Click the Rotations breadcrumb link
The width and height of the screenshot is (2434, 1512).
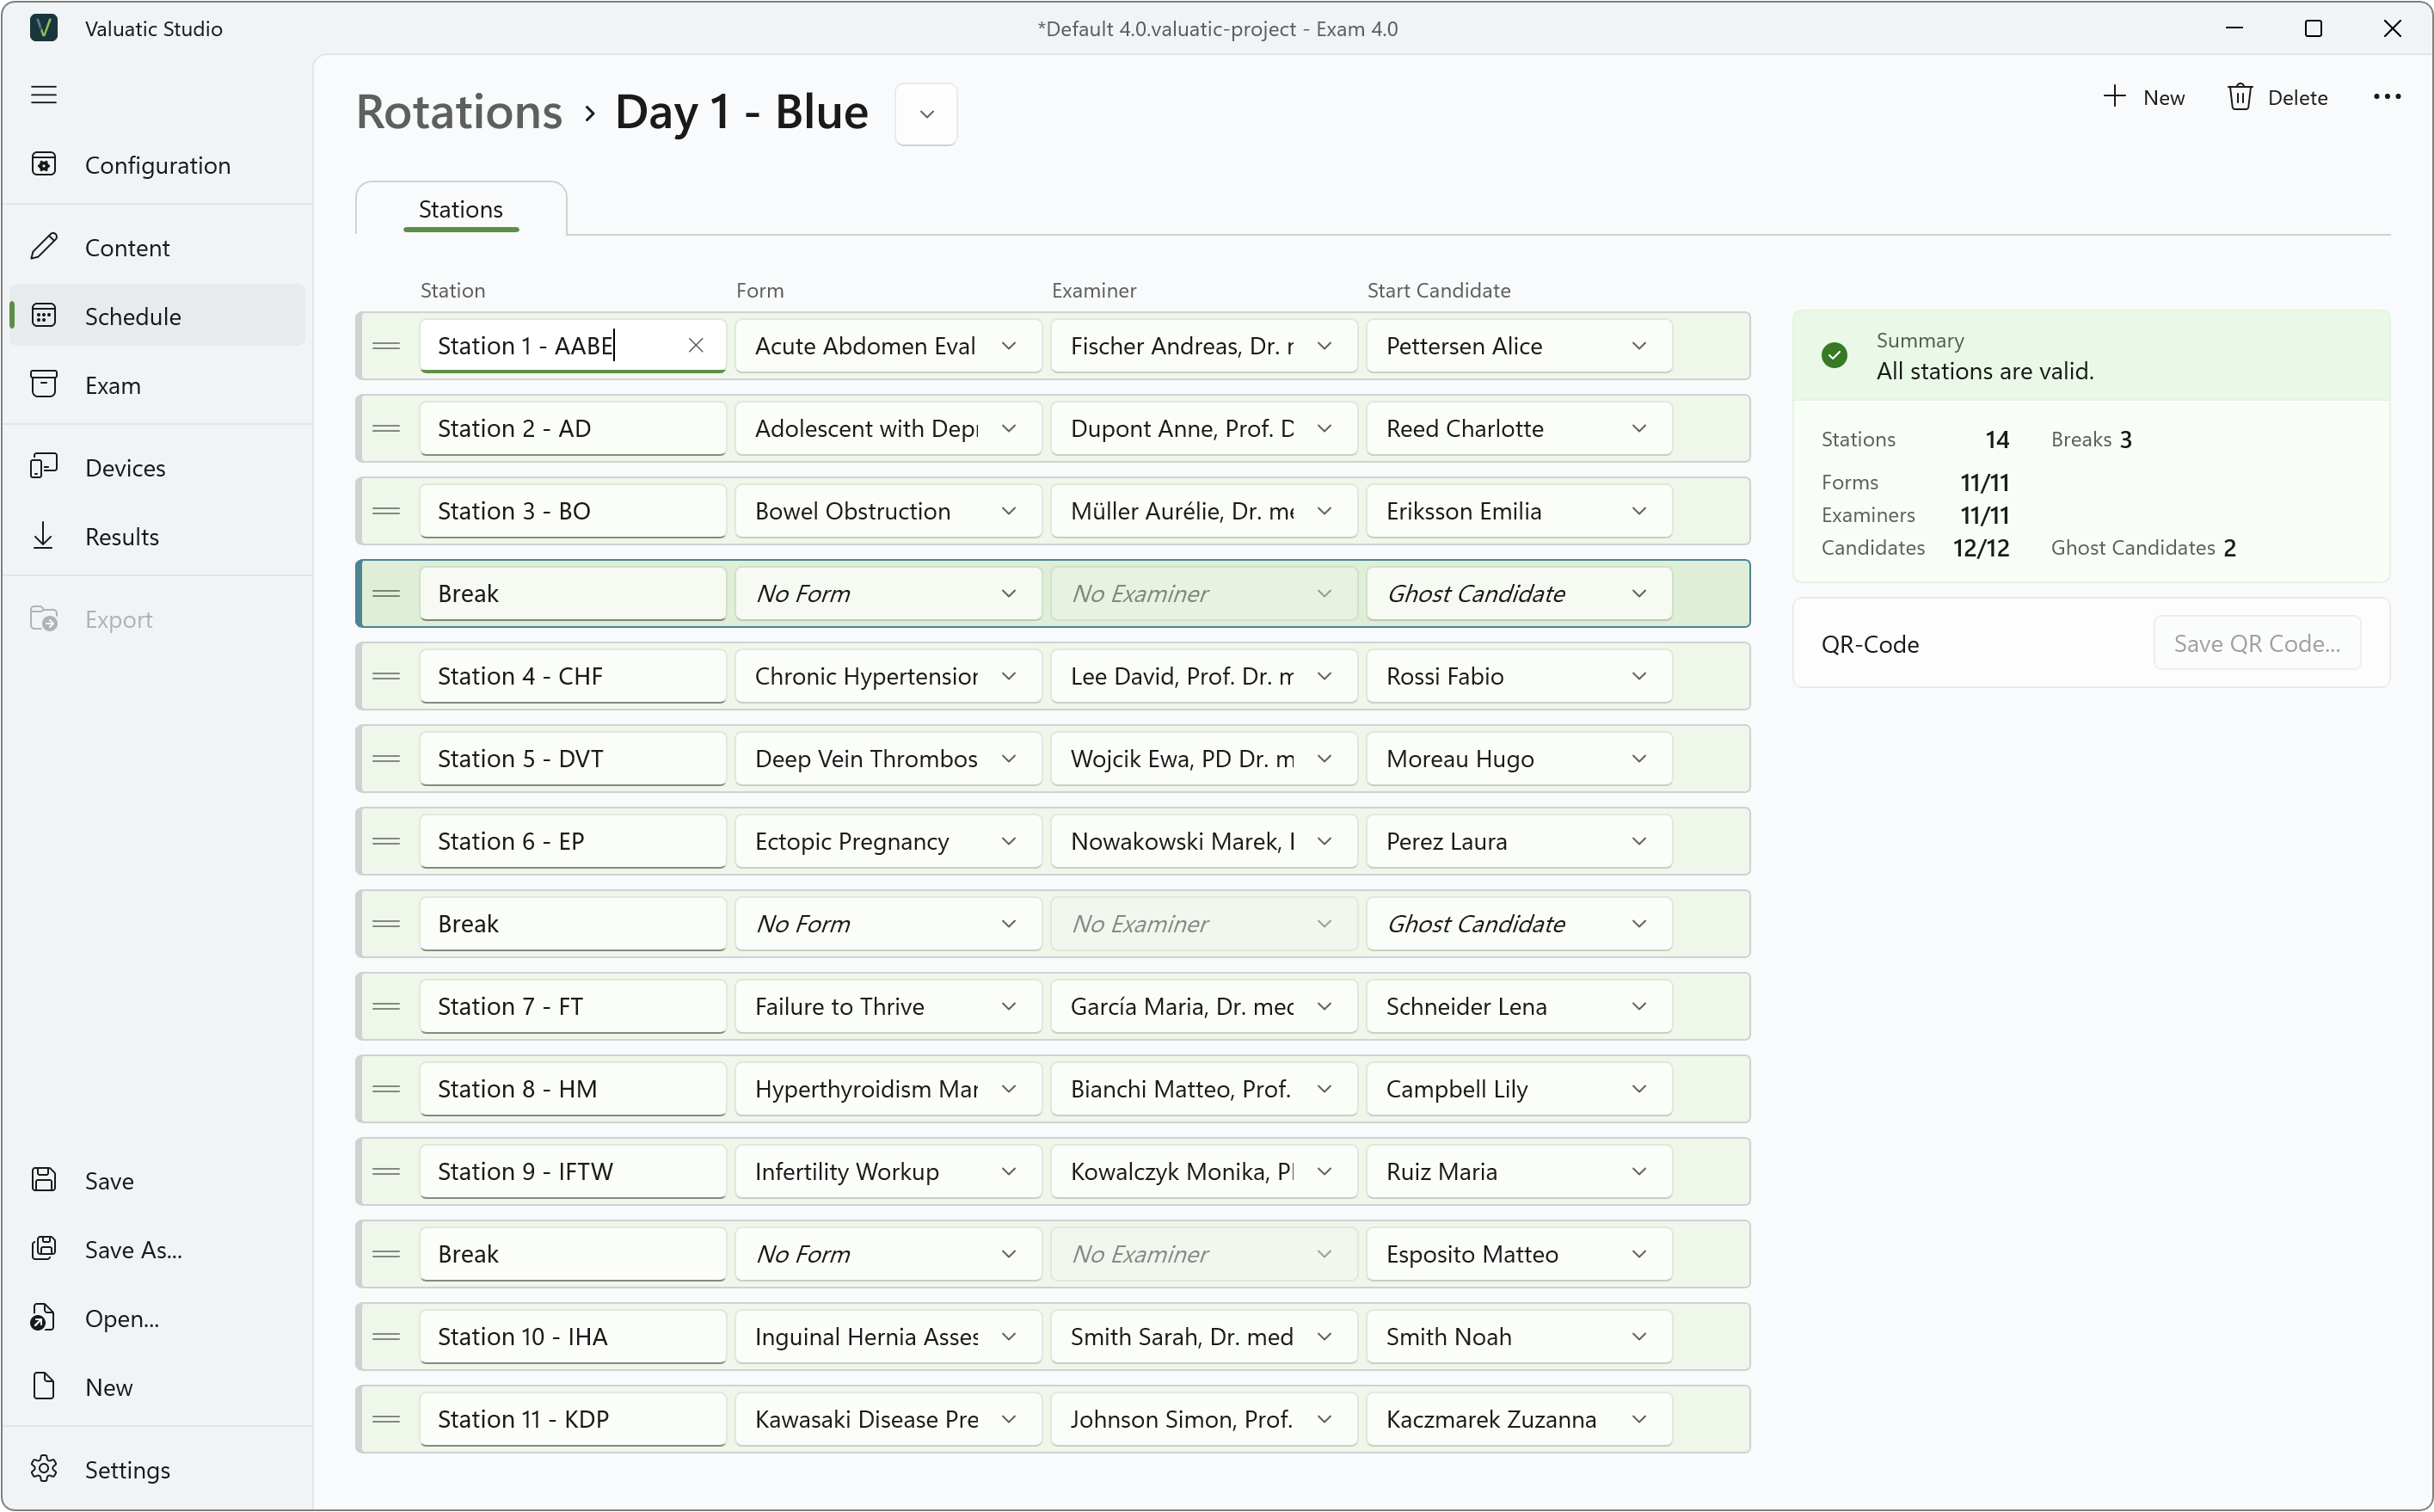[459, 112]
